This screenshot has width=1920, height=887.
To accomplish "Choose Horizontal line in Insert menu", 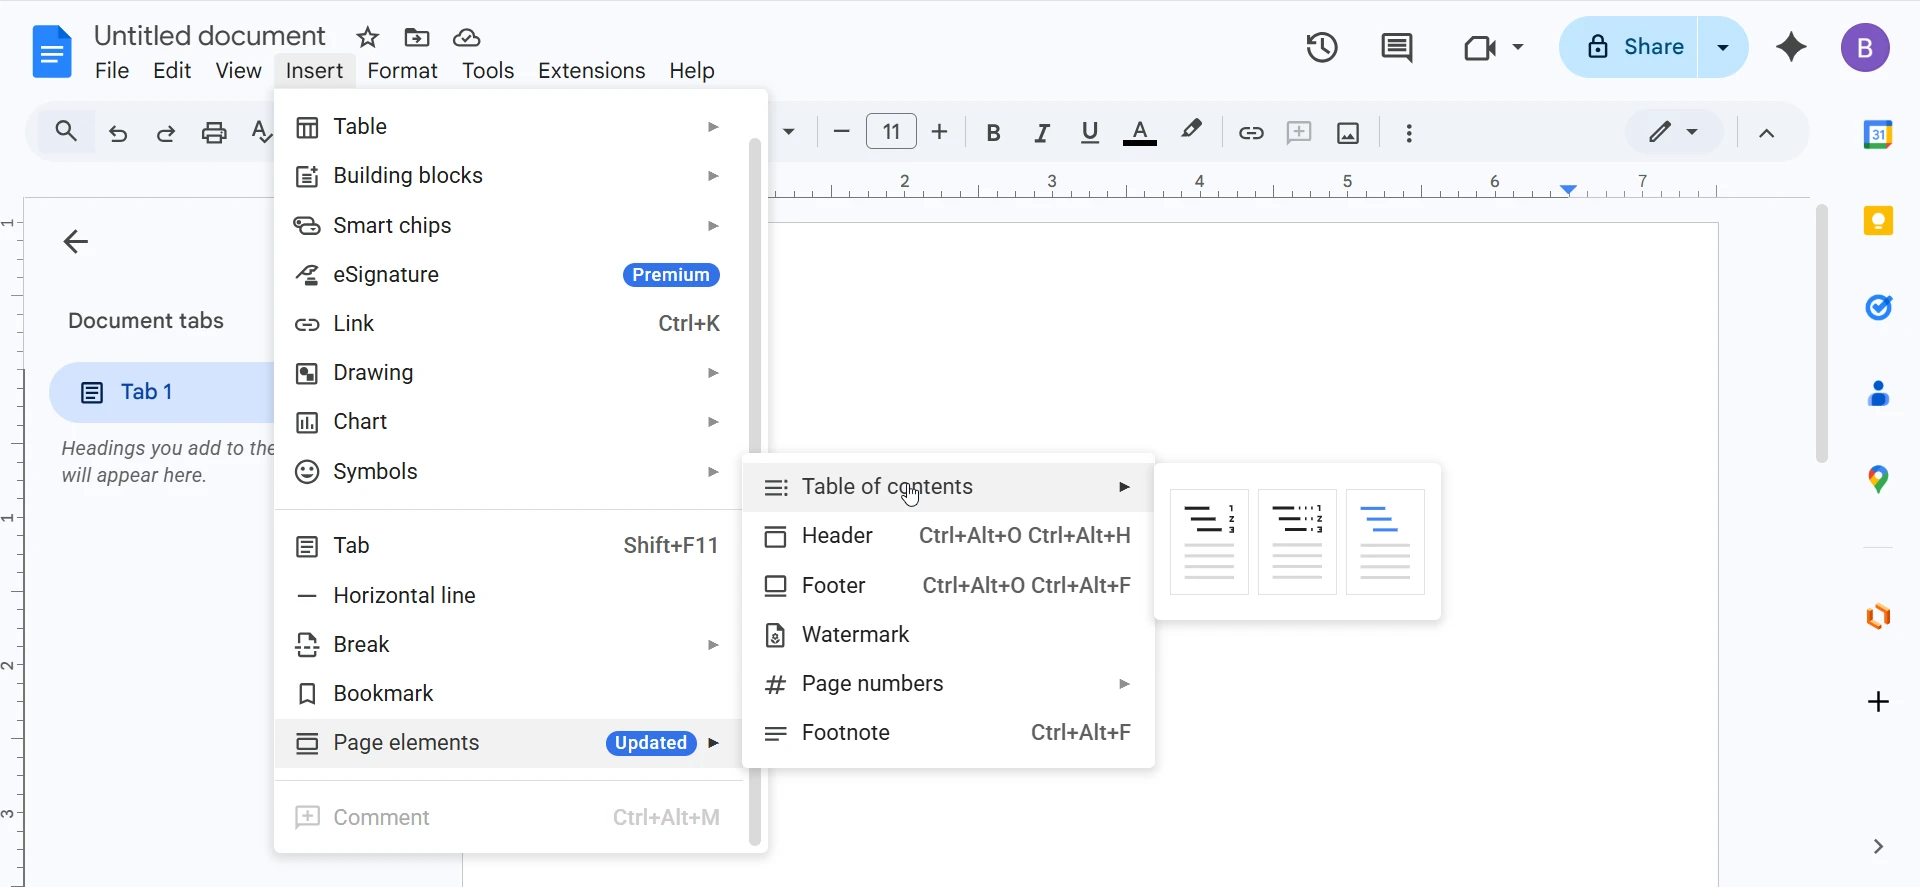I will tap(404, 596).
